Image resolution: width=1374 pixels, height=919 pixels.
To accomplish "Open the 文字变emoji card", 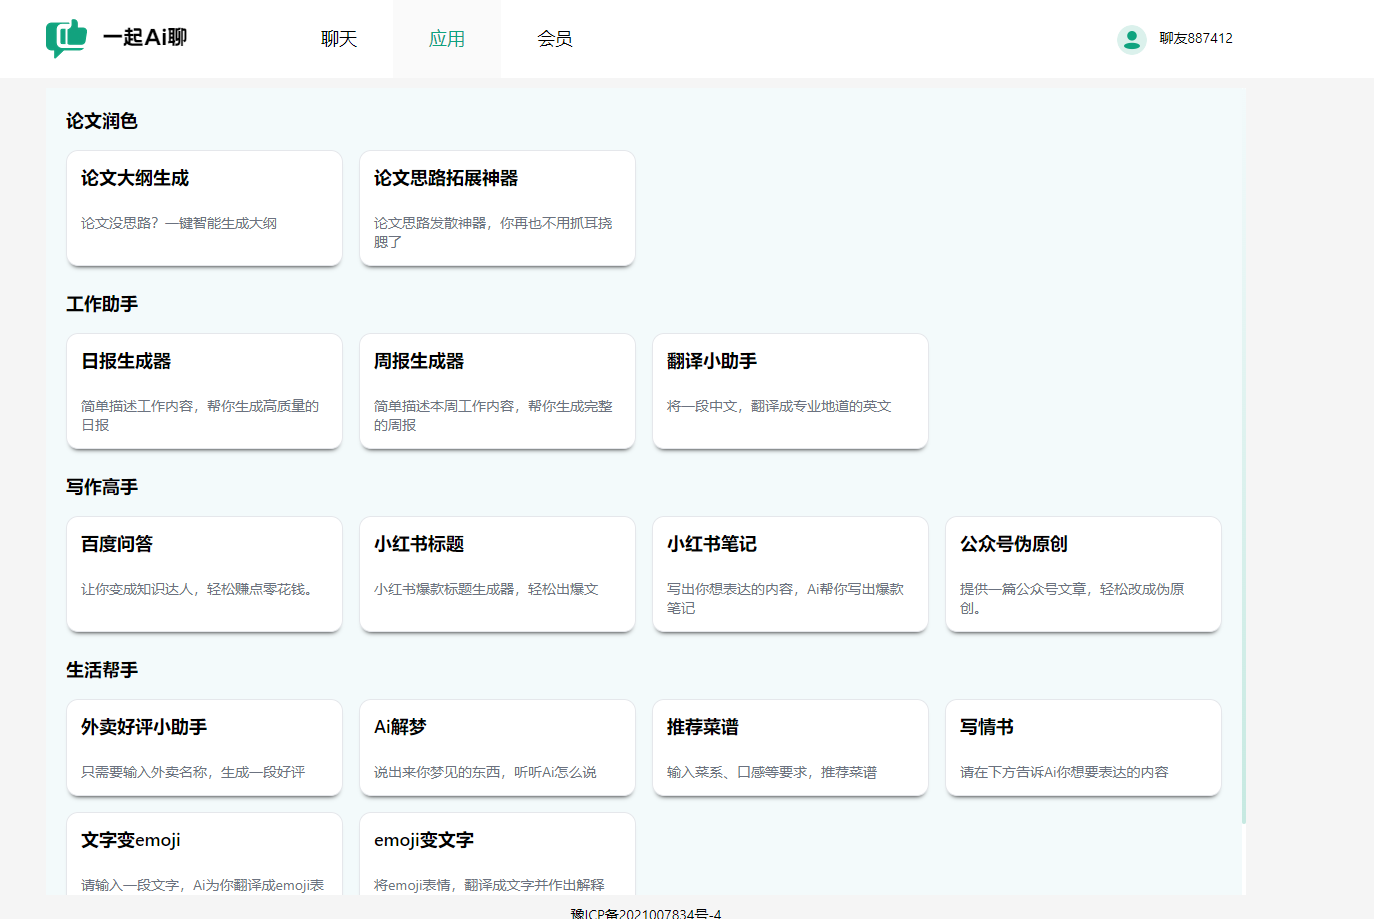I will coord(204,854).
